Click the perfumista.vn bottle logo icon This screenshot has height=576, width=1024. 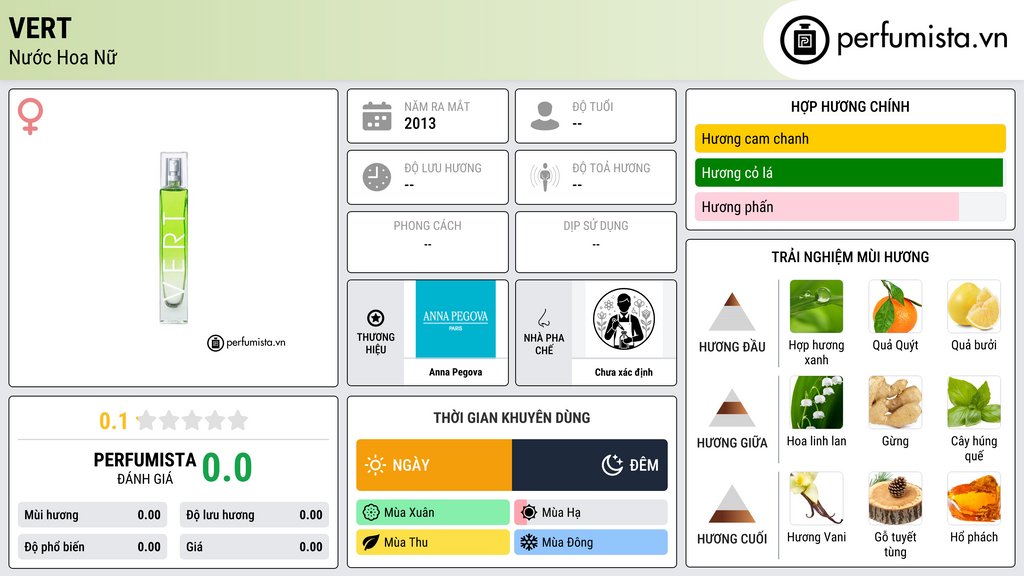point(804,40)
